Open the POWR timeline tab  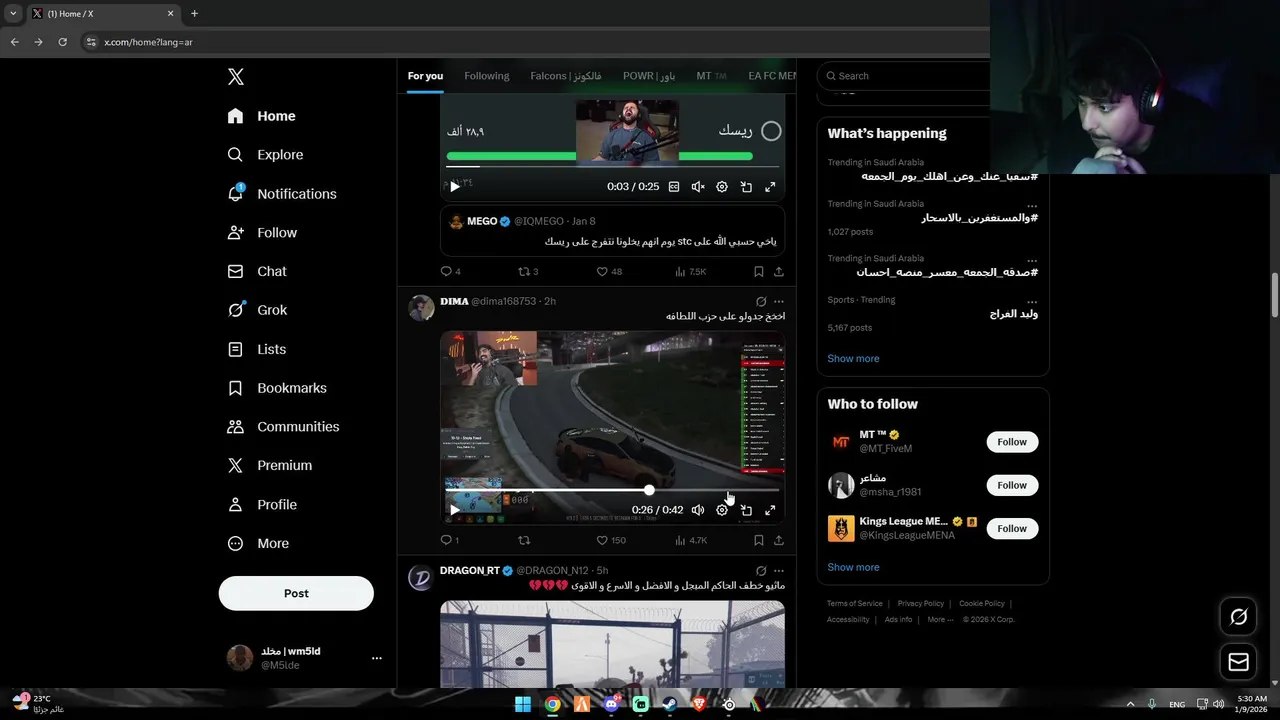point(649,76)
